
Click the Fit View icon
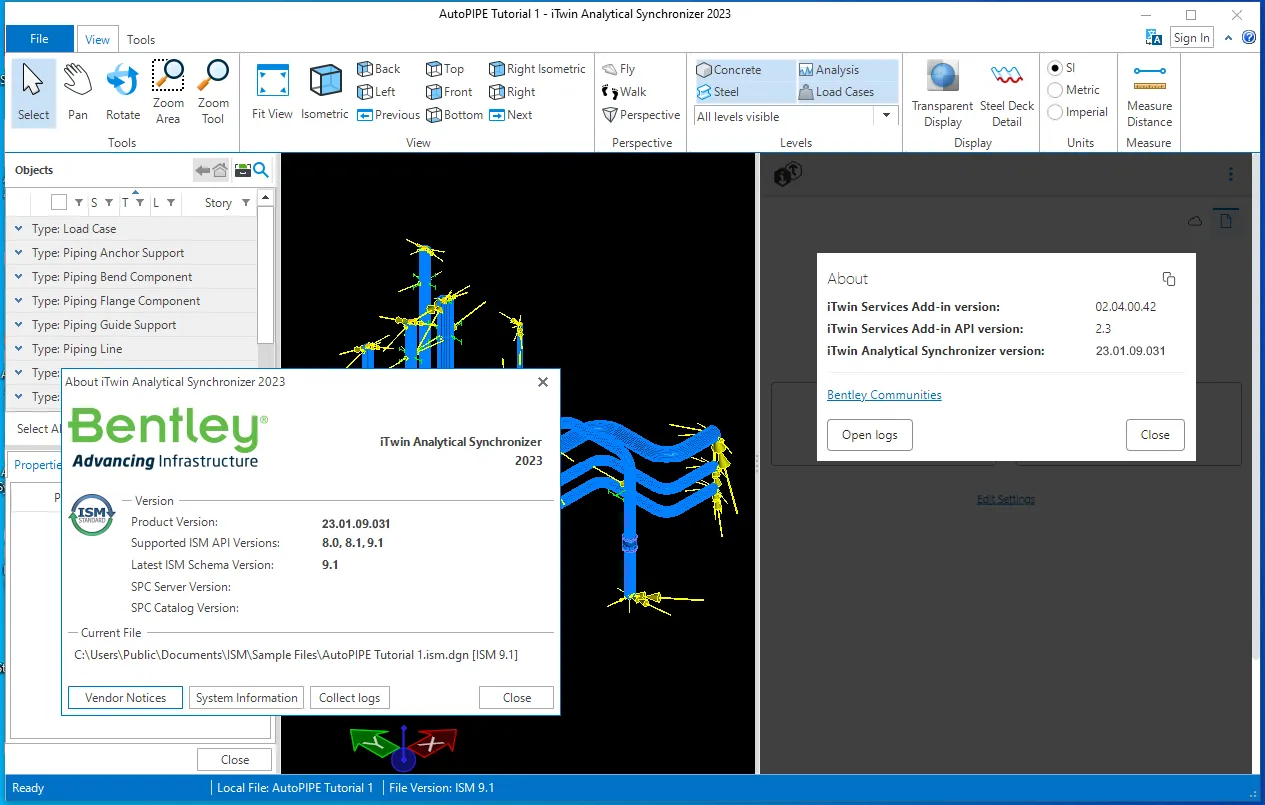pos(272,92)
